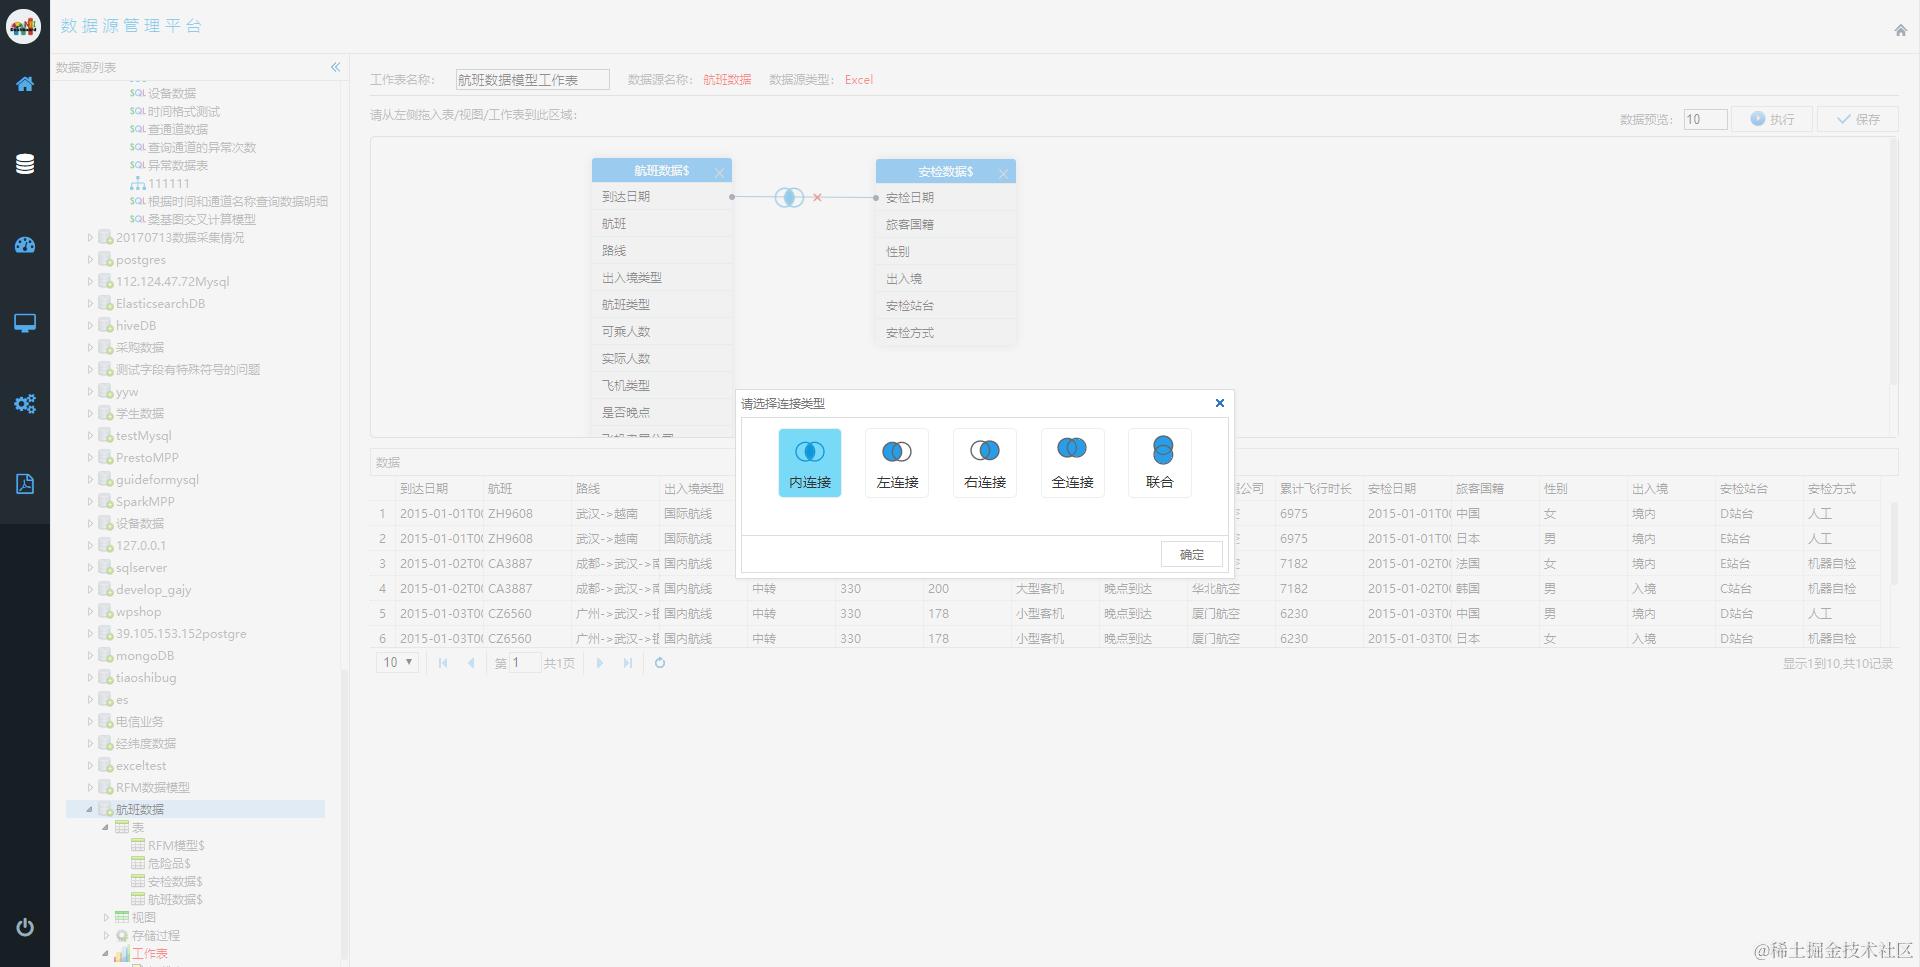Select the wpshop data source

click(x=138, y=612)
